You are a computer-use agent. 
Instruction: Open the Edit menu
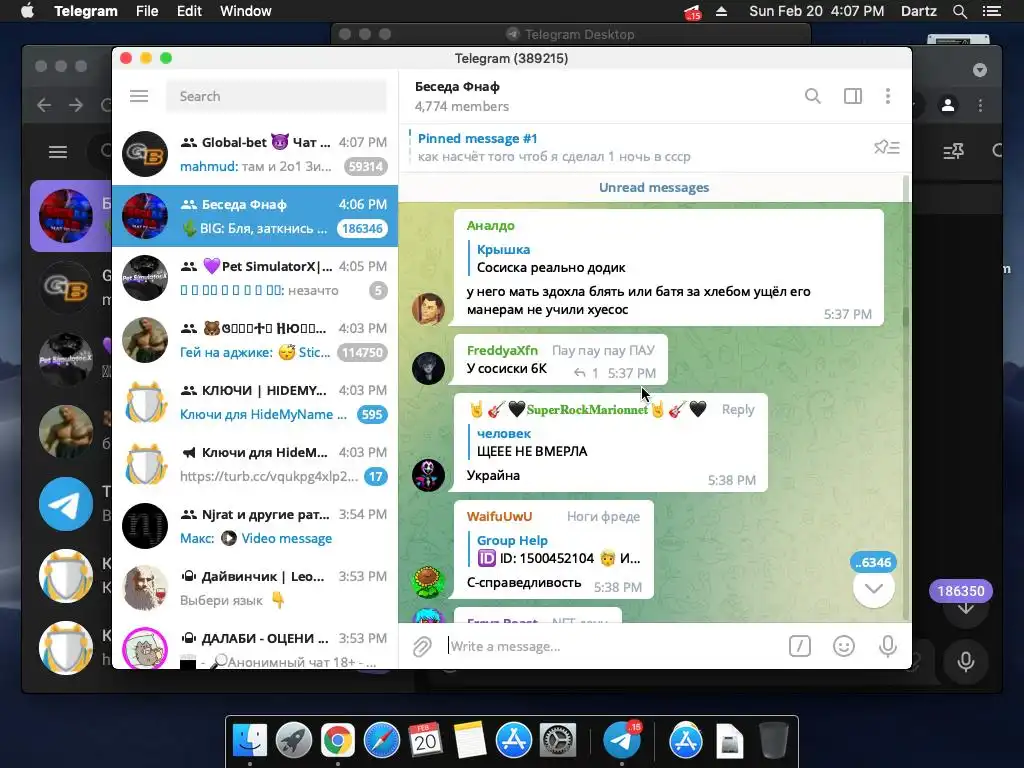(x=189, y=11)
